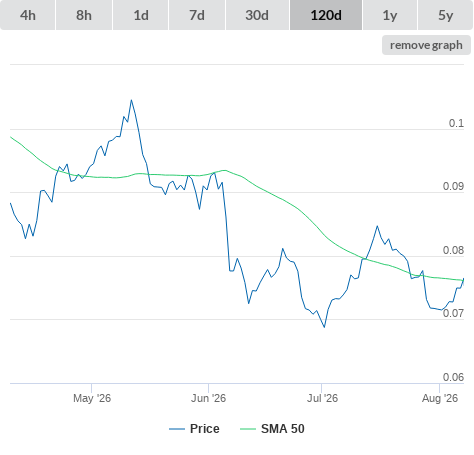
Task: Click the Jul '26 axis label
Action: coord(322,398)
